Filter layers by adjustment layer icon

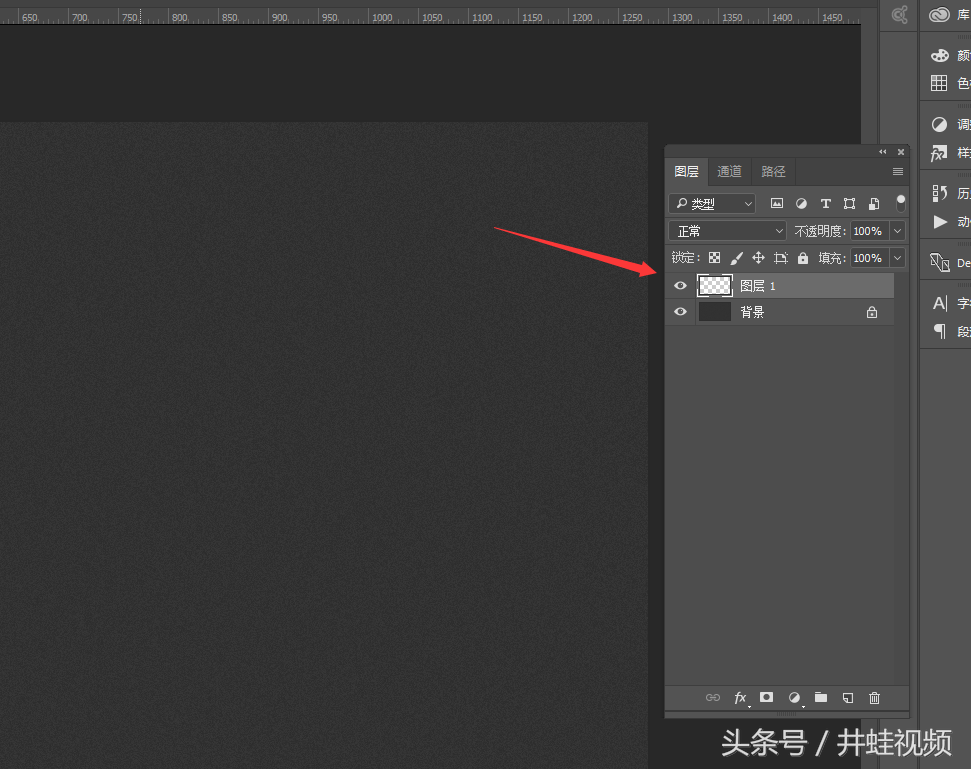[801, 203]
